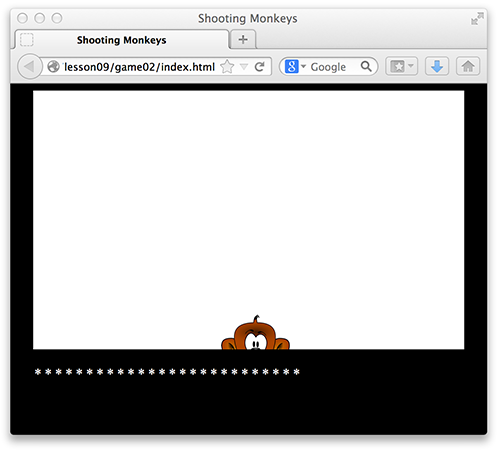Go back using the browser back arrow
Viewport: 500px width, 452px height.
pyautogui.click(x=29, y=66)
